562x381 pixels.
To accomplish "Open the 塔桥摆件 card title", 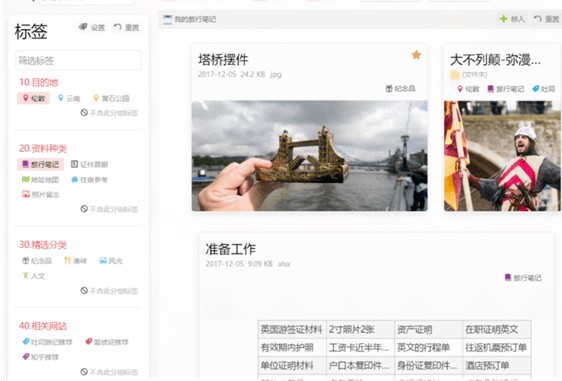I will [223, 59].
